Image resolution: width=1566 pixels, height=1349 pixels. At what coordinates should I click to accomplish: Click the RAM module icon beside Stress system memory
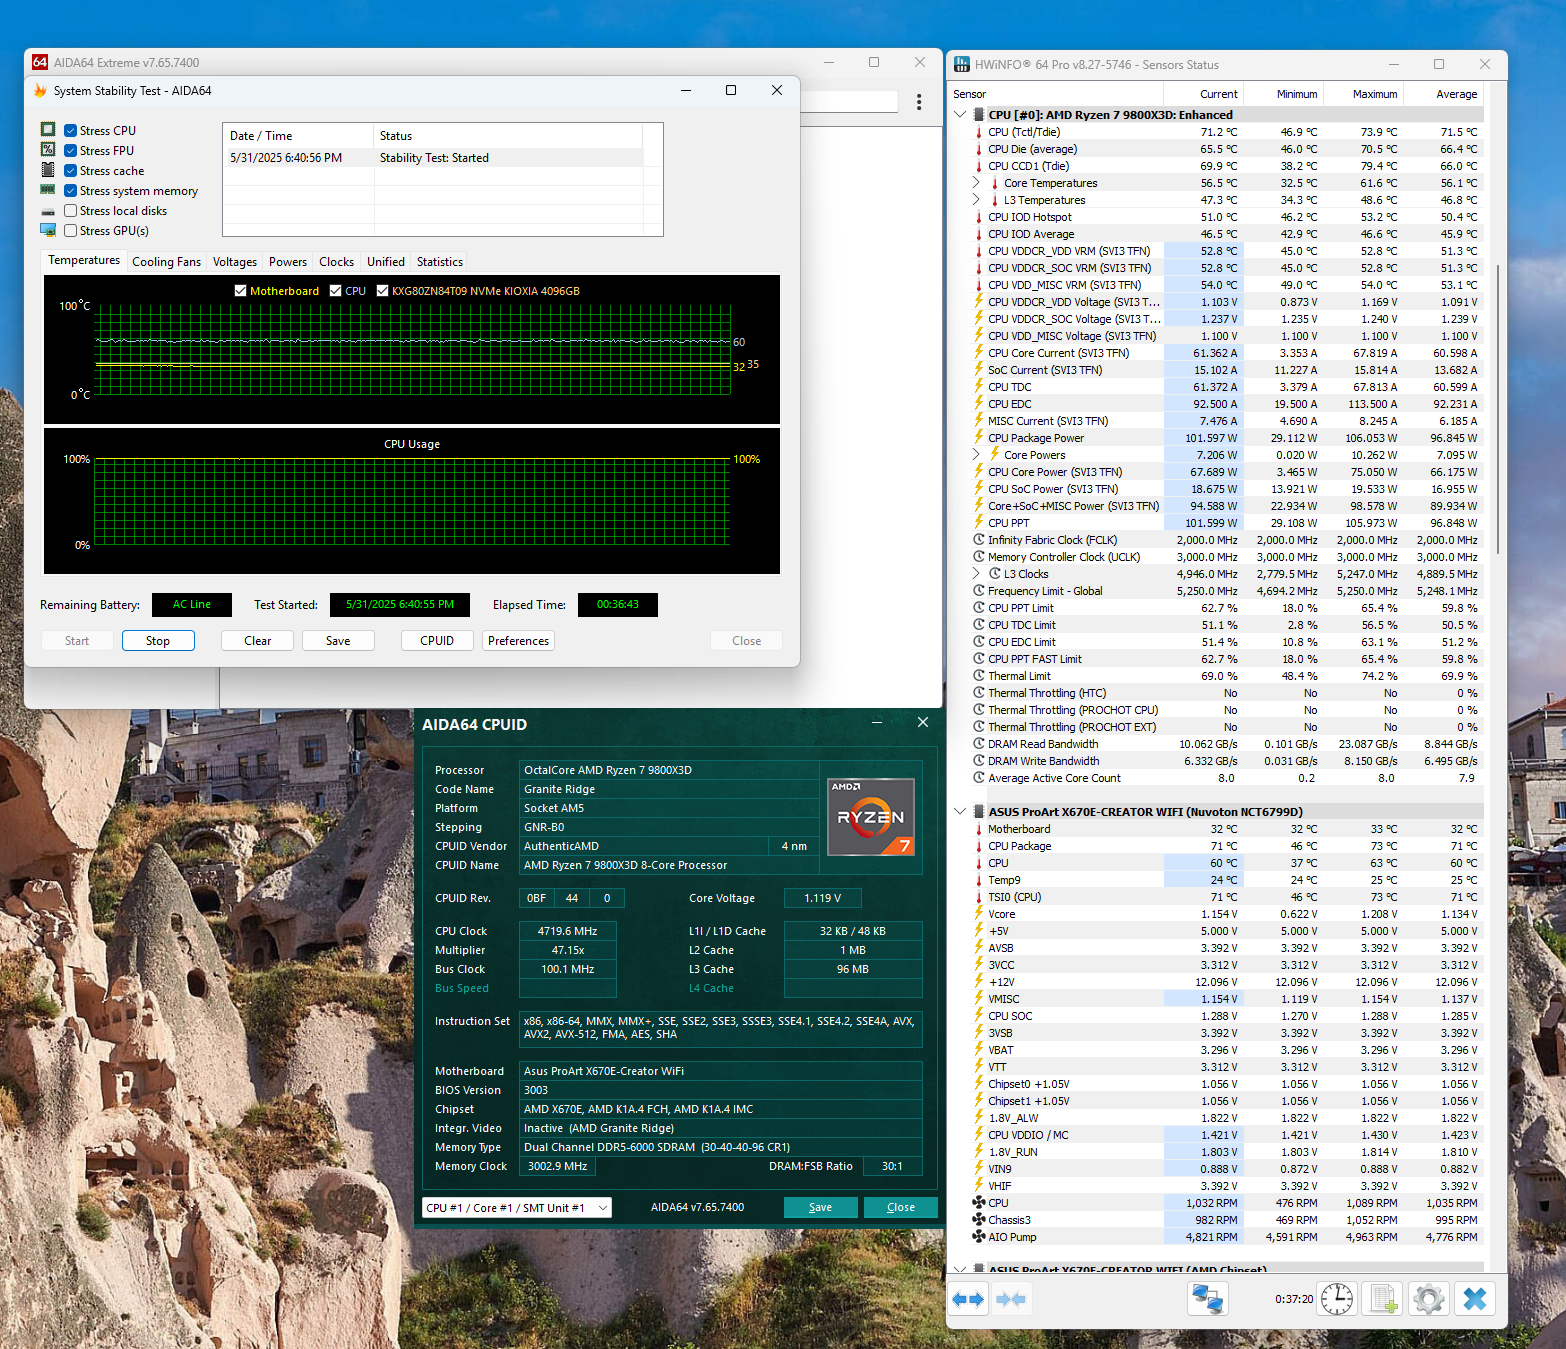point(48,190)
